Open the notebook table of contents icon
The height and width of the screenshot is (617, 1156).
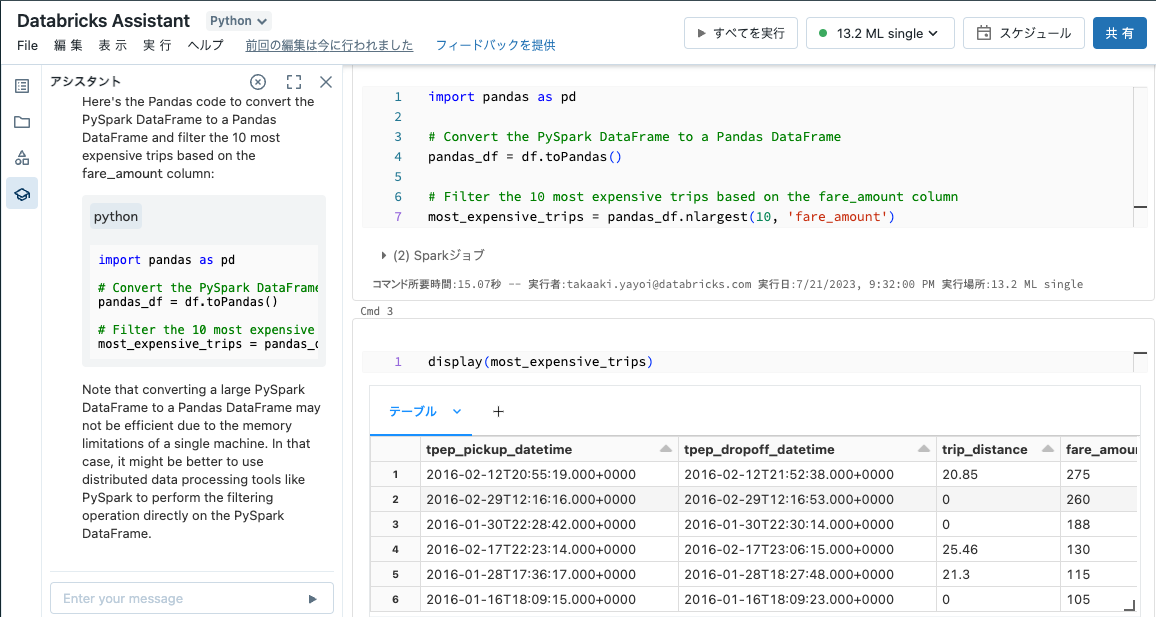(x=22, y=86)
